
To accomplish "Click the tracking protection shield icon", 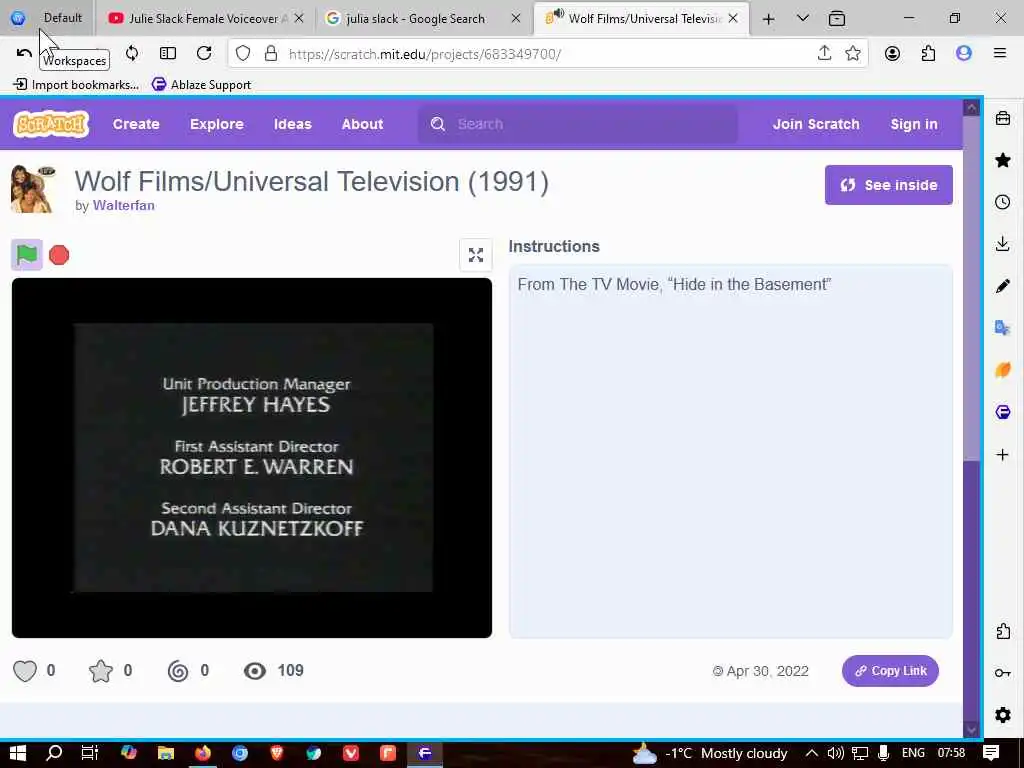I will tap(243, 53).
